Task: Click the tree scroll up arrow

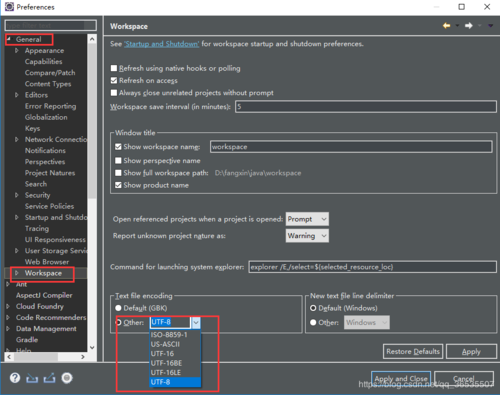Action: point(92,39)
